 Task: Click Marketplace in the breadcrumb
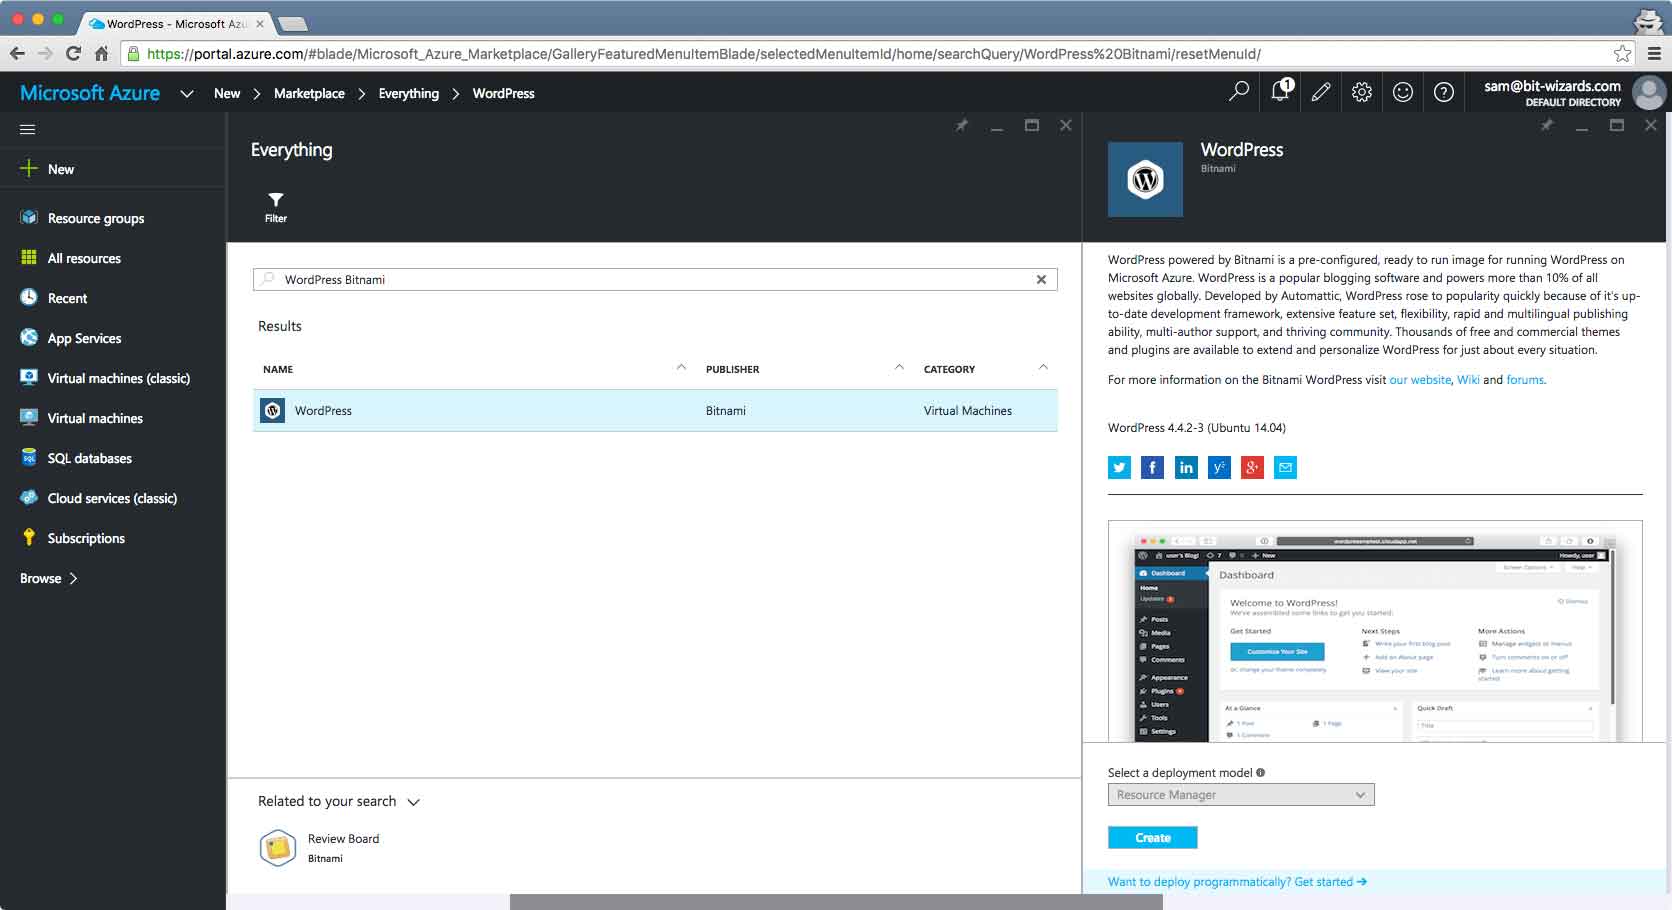309,93
